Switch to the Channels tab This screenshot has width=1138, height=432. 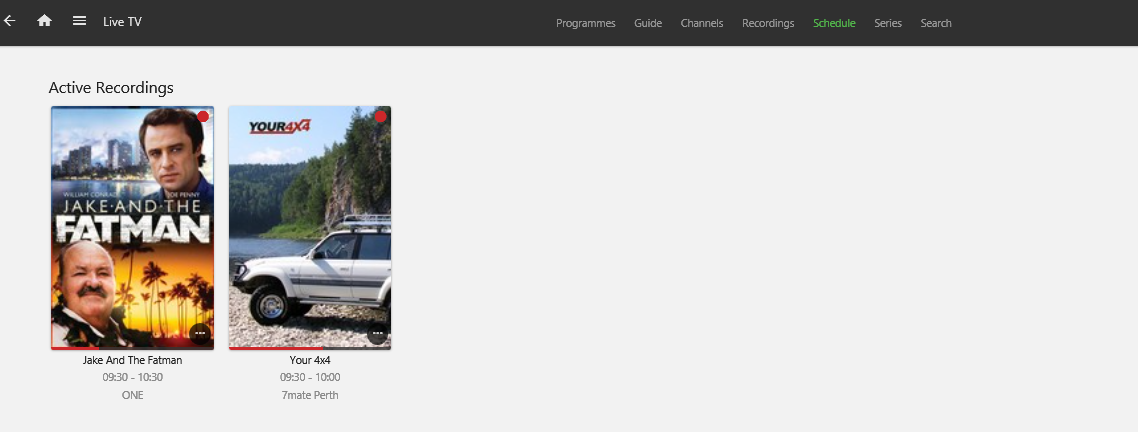tap(702, 23)
